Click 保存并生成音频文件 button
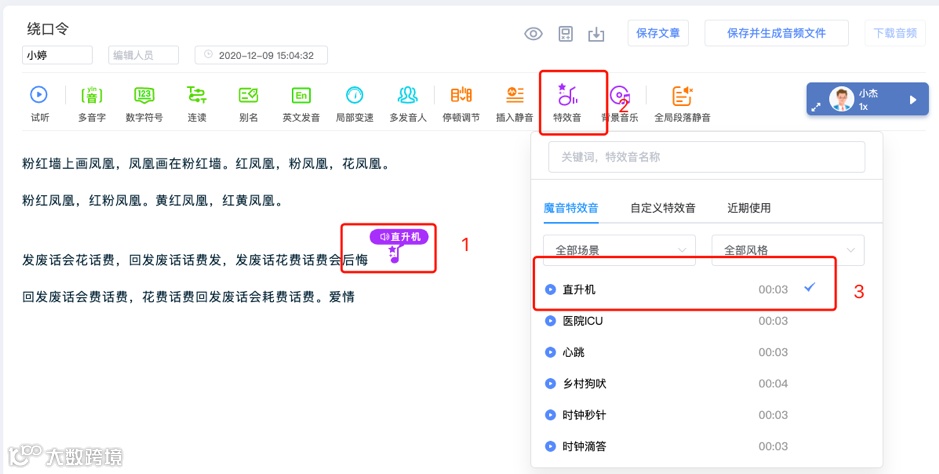 [x=776, y=33]
